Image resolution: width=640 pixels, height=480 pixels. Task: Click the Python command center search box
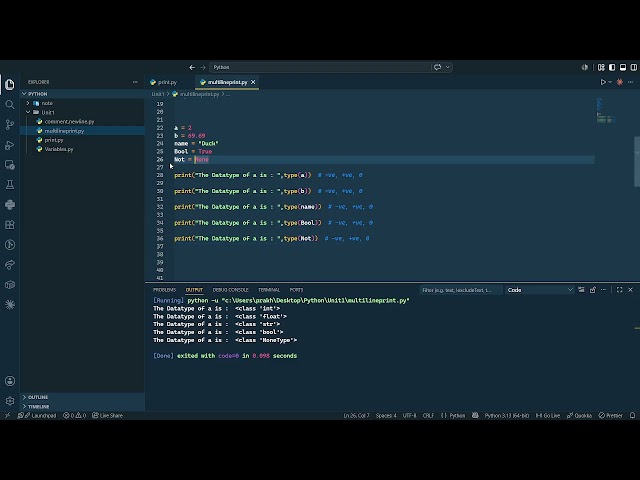(320, 67)
